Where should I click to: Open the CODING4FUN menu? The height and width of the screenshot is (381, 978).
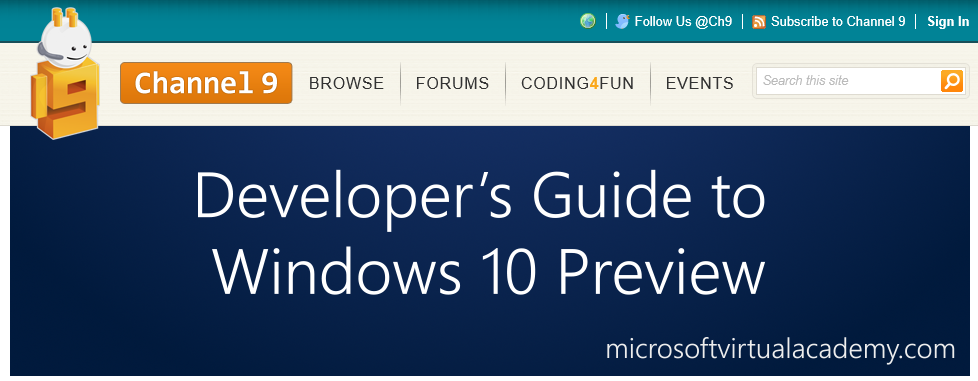pyautogui.click(x=578, y=83)
